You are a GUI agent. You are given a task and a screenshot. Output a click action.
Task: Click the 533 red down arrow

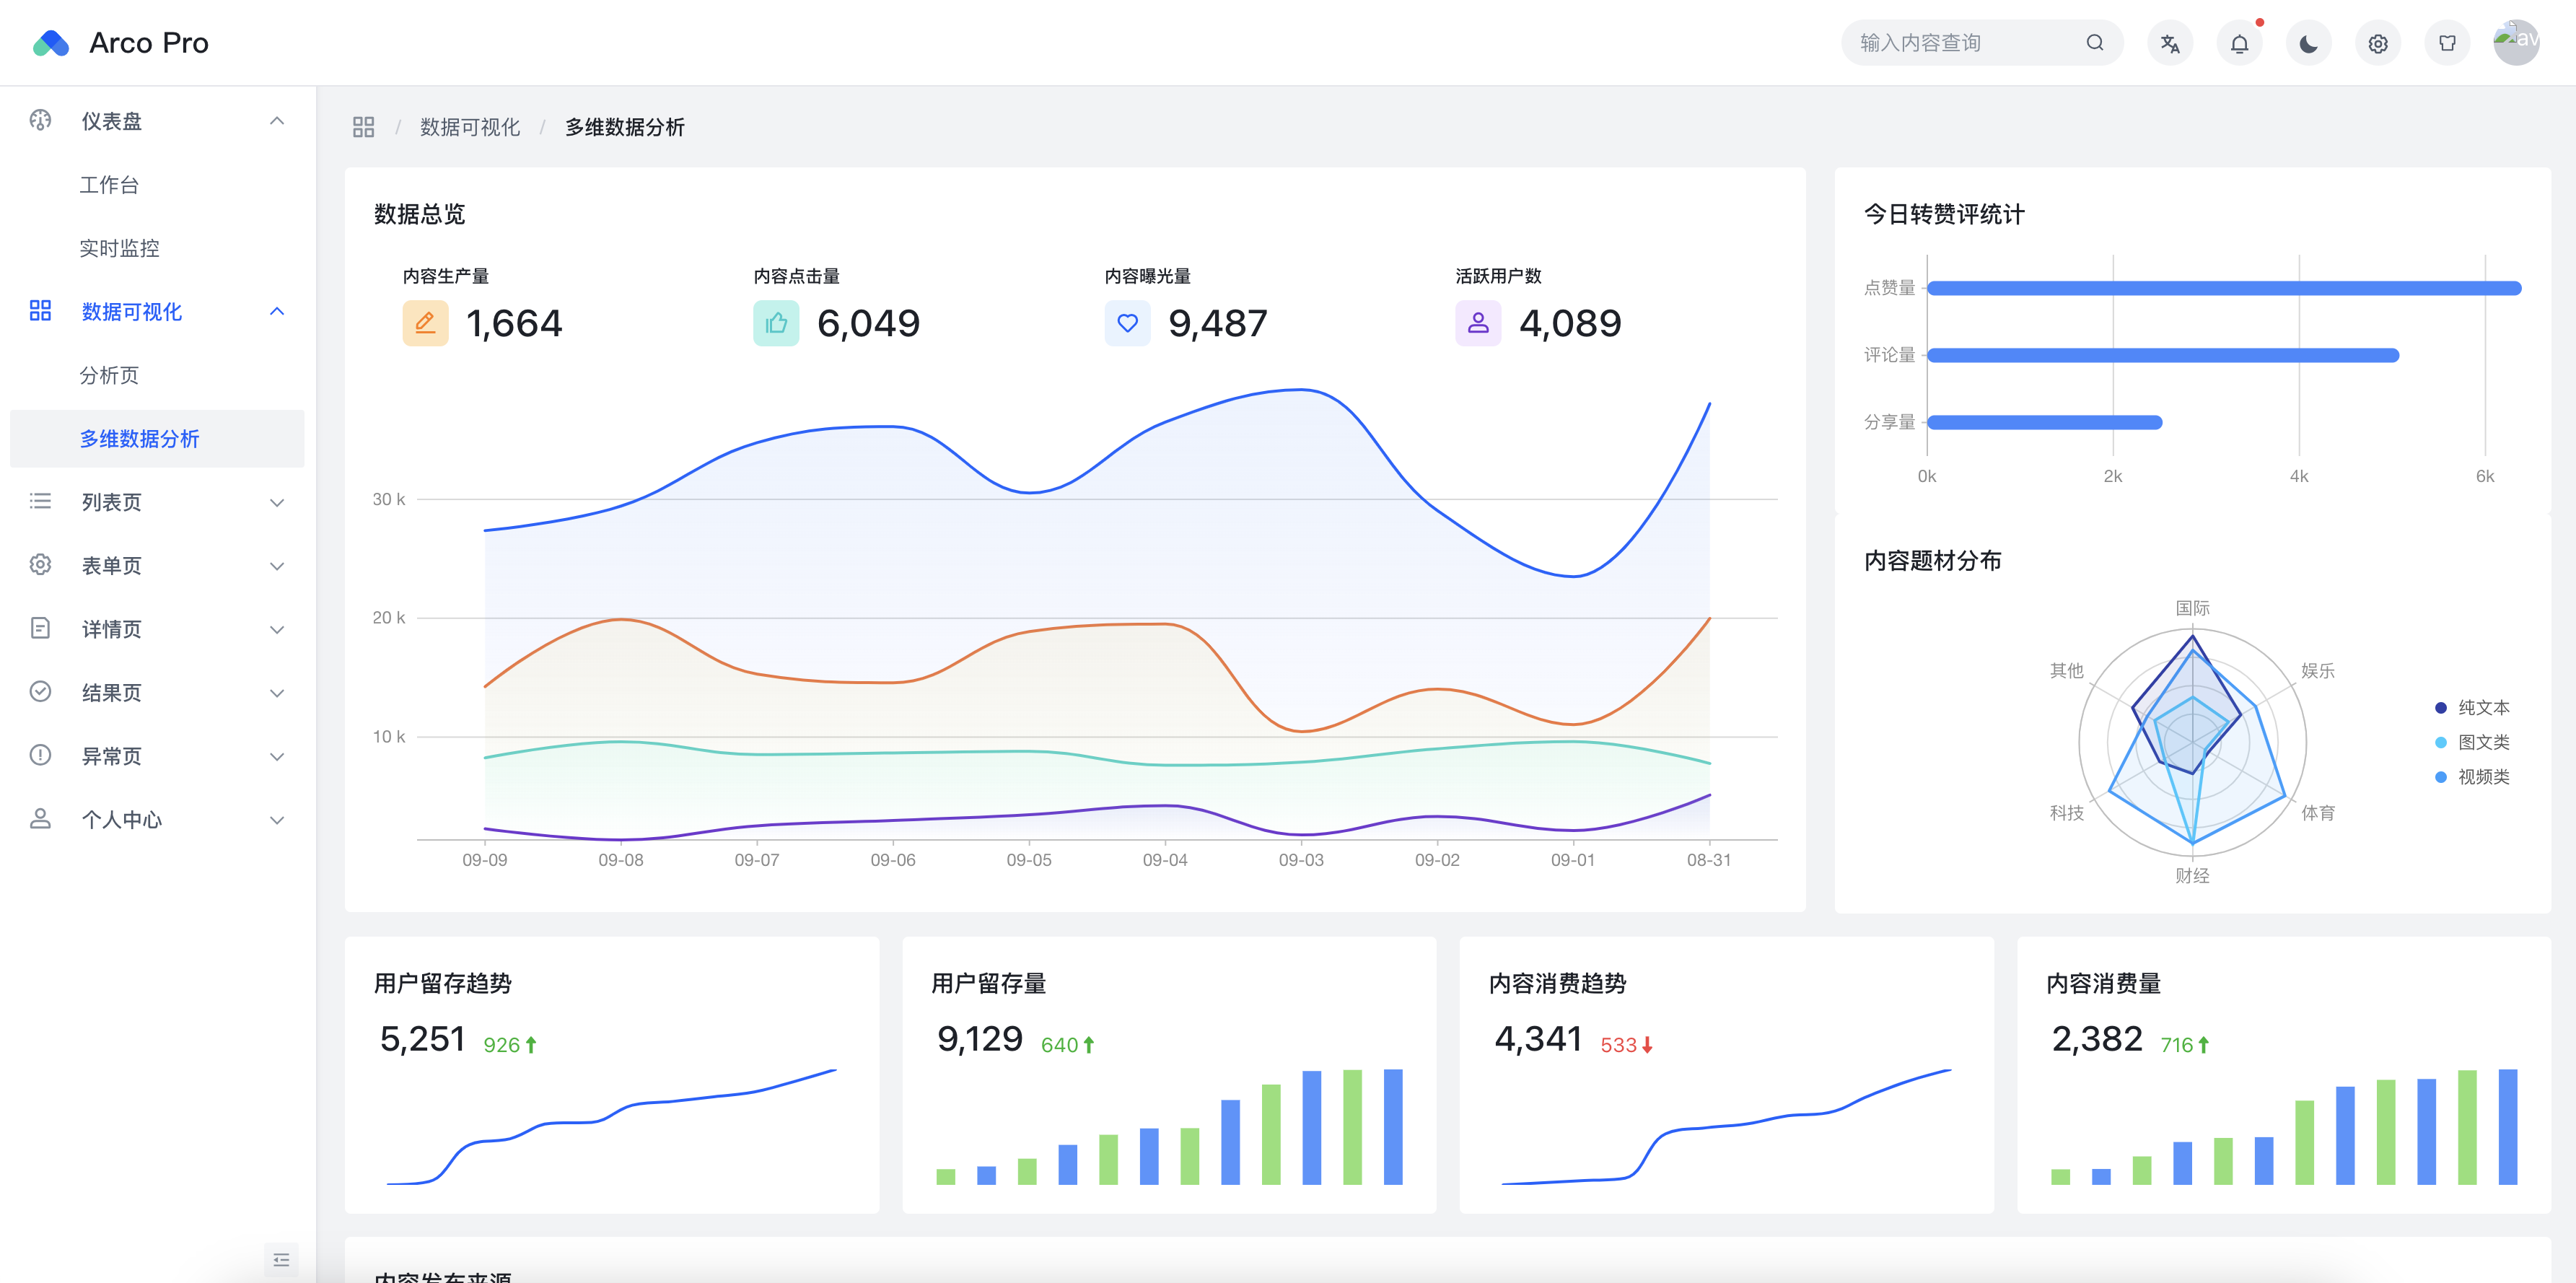click(1647, 1045)
